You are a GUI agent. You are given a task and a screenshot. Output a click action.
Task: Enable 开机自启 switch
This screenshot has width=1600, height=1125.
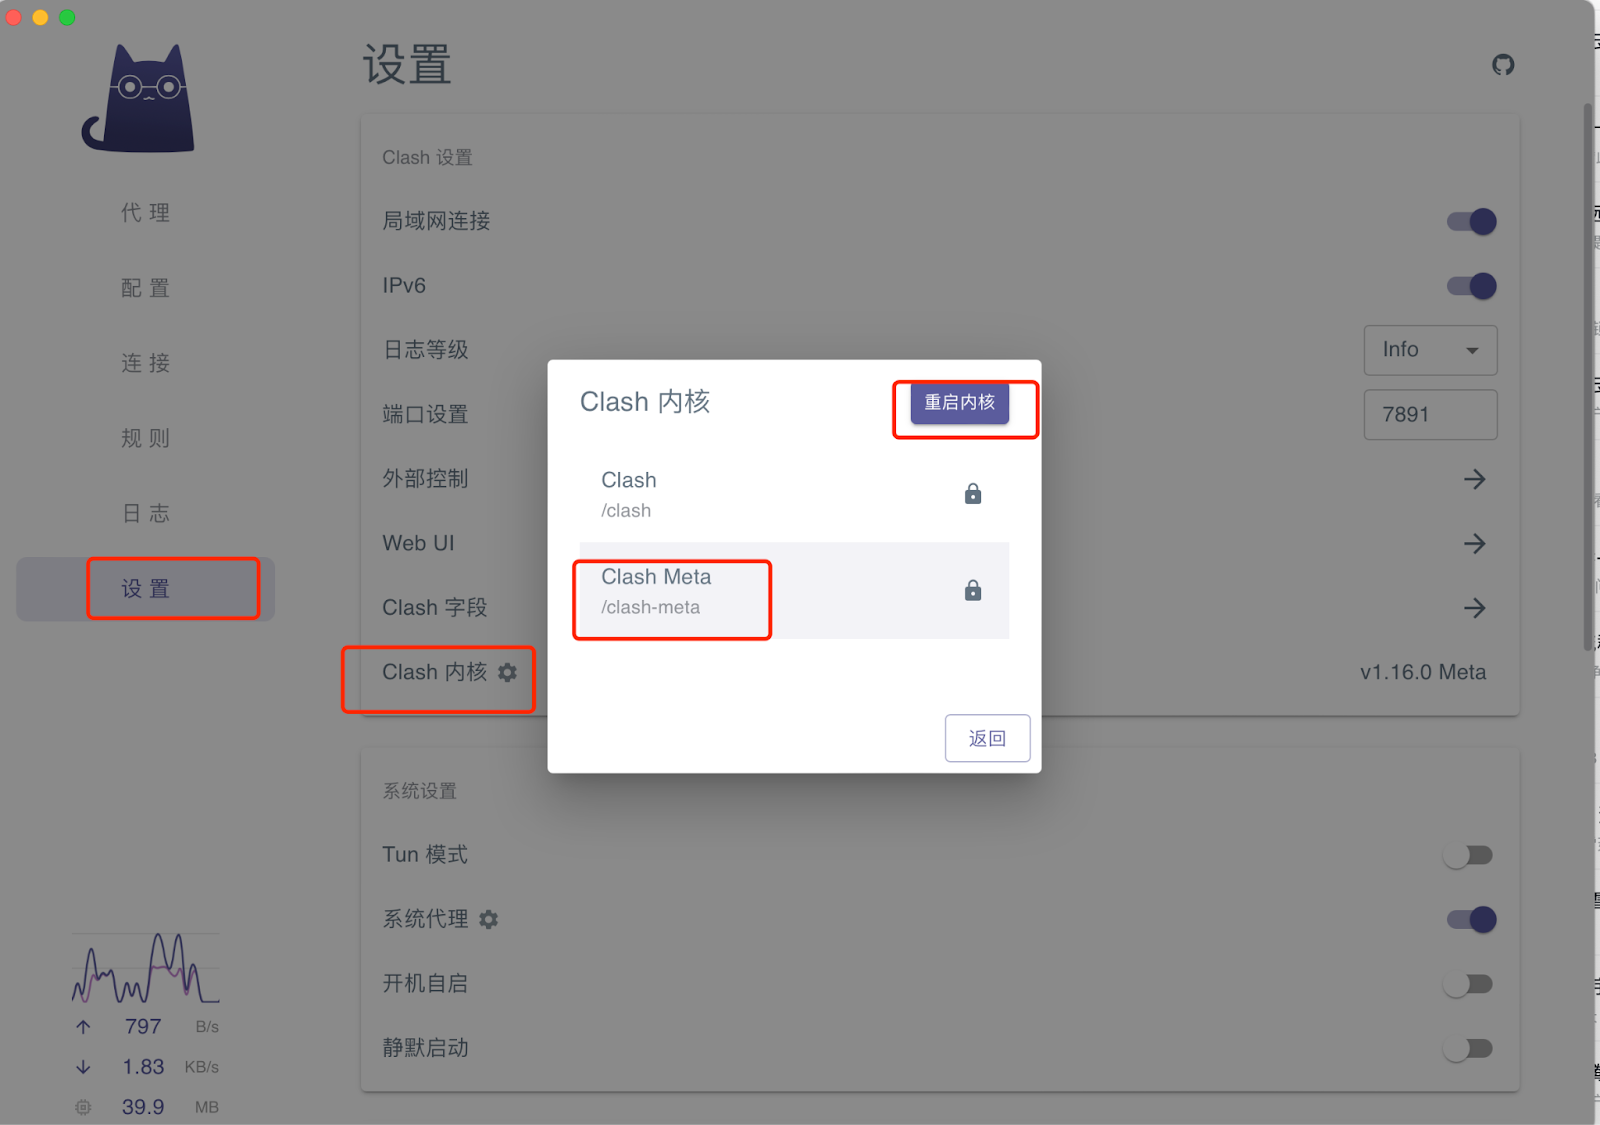pyautogui.click(x=1468, y=984)
